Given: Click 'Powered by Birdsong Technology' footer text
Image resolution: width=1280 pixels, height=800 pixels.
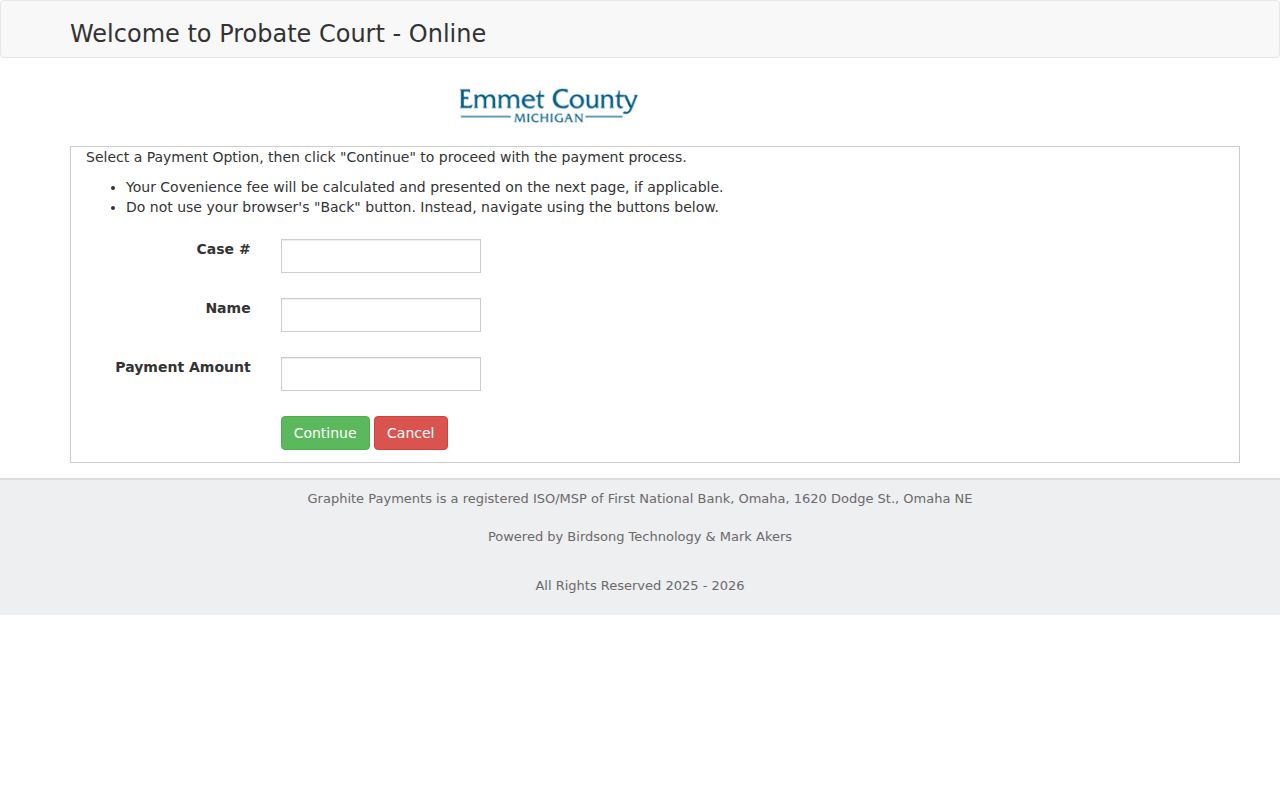Looking at the screenshot, I should [640, 536].
